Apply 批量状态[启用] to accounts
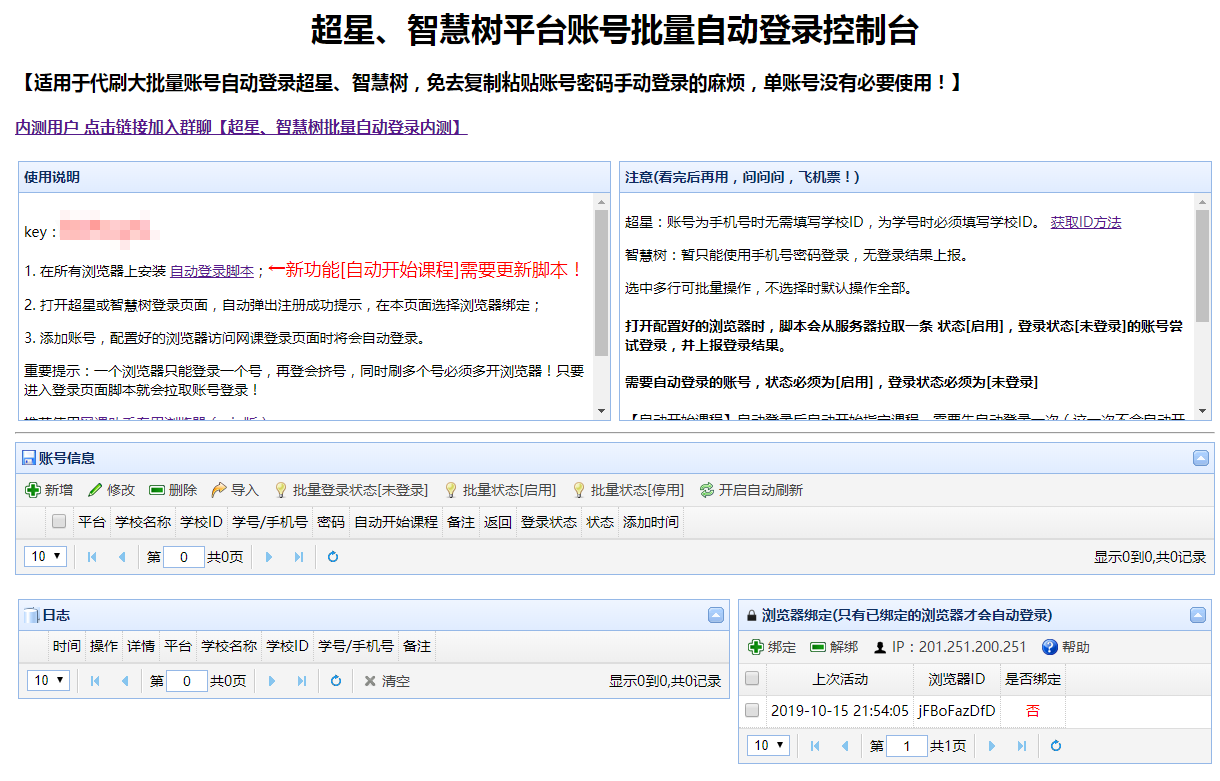Screen dimensions: 1220x781 500,490
